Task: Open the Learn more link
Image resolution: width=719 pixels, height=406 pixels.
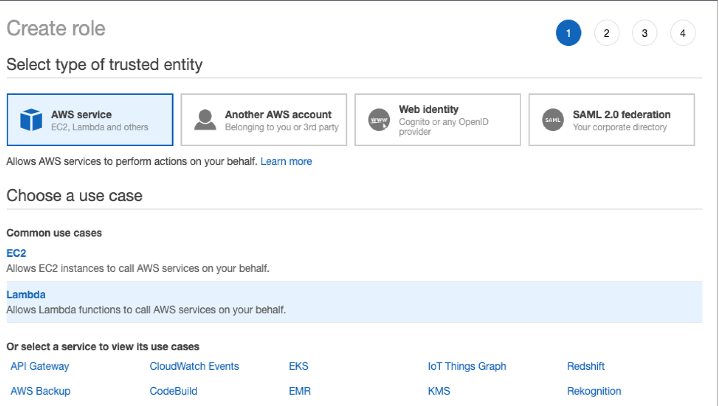Action: [286, 161]
